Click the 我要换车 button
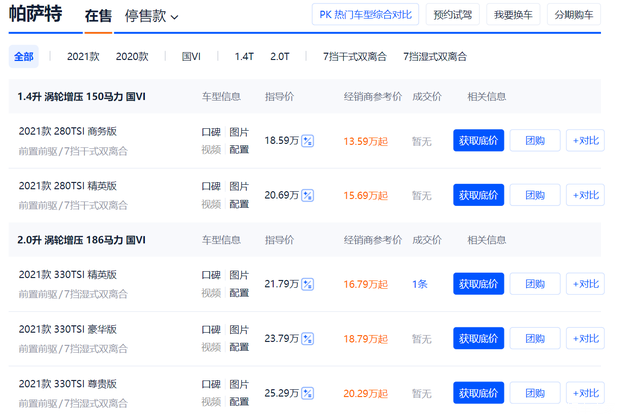 pyautogui.click(x=513, y=15)
